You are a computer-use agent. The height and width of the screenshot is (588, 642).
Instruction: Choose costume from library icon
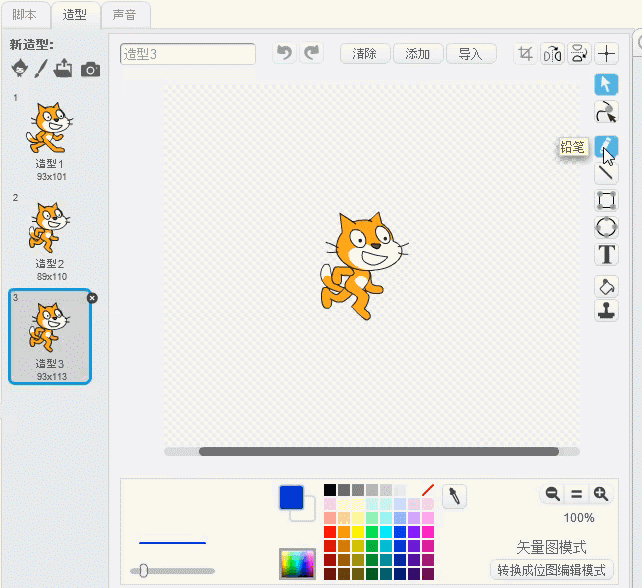pos(19,68)
